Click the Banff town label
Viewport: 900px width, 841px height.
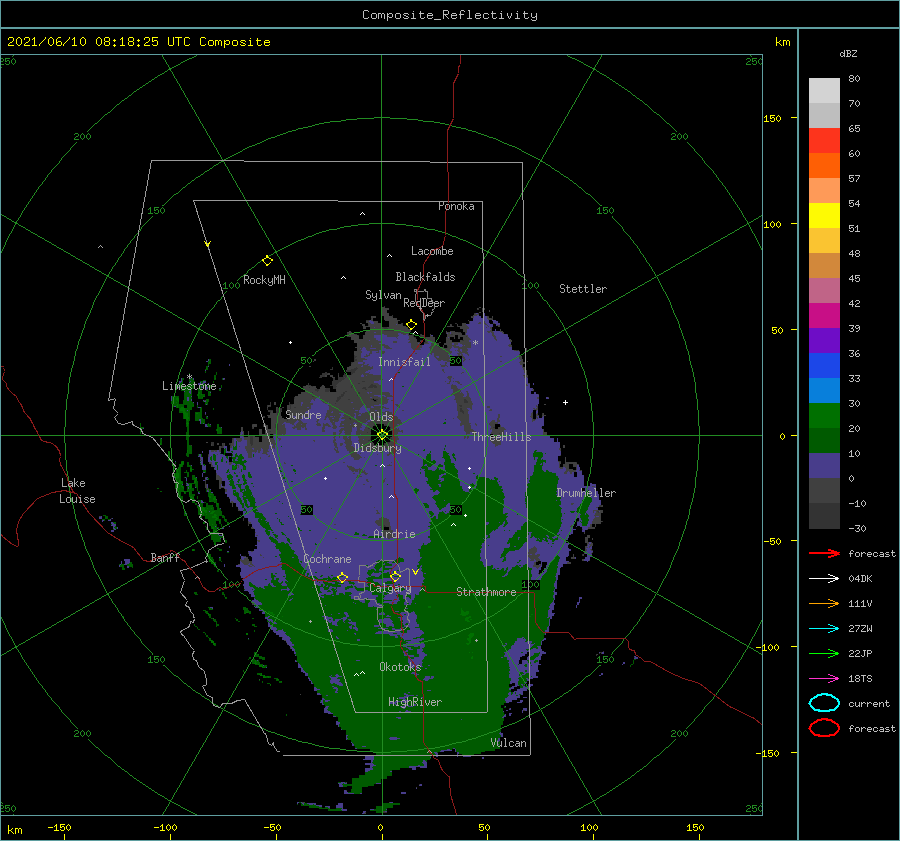(x=165, y=557)
